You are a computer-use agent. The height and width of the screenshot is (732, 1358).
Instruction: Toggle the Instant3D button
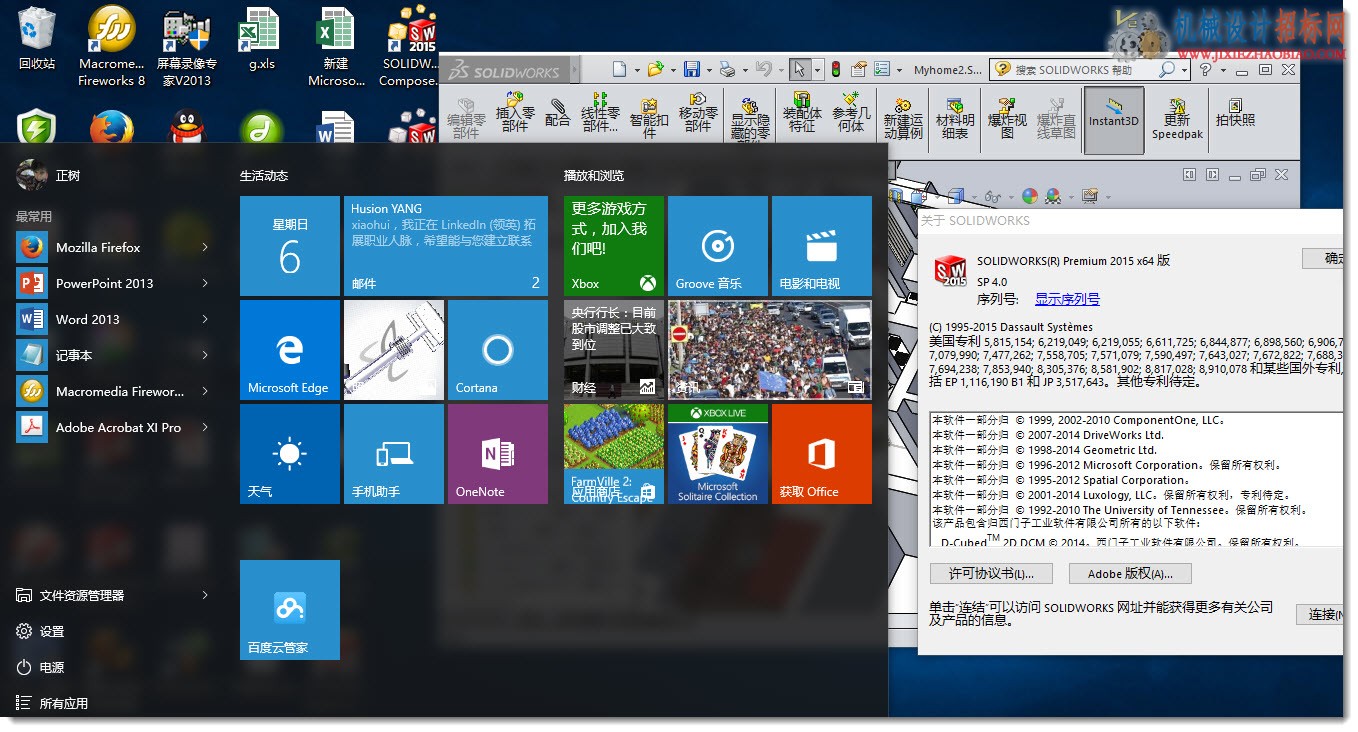pos(1113,120)
